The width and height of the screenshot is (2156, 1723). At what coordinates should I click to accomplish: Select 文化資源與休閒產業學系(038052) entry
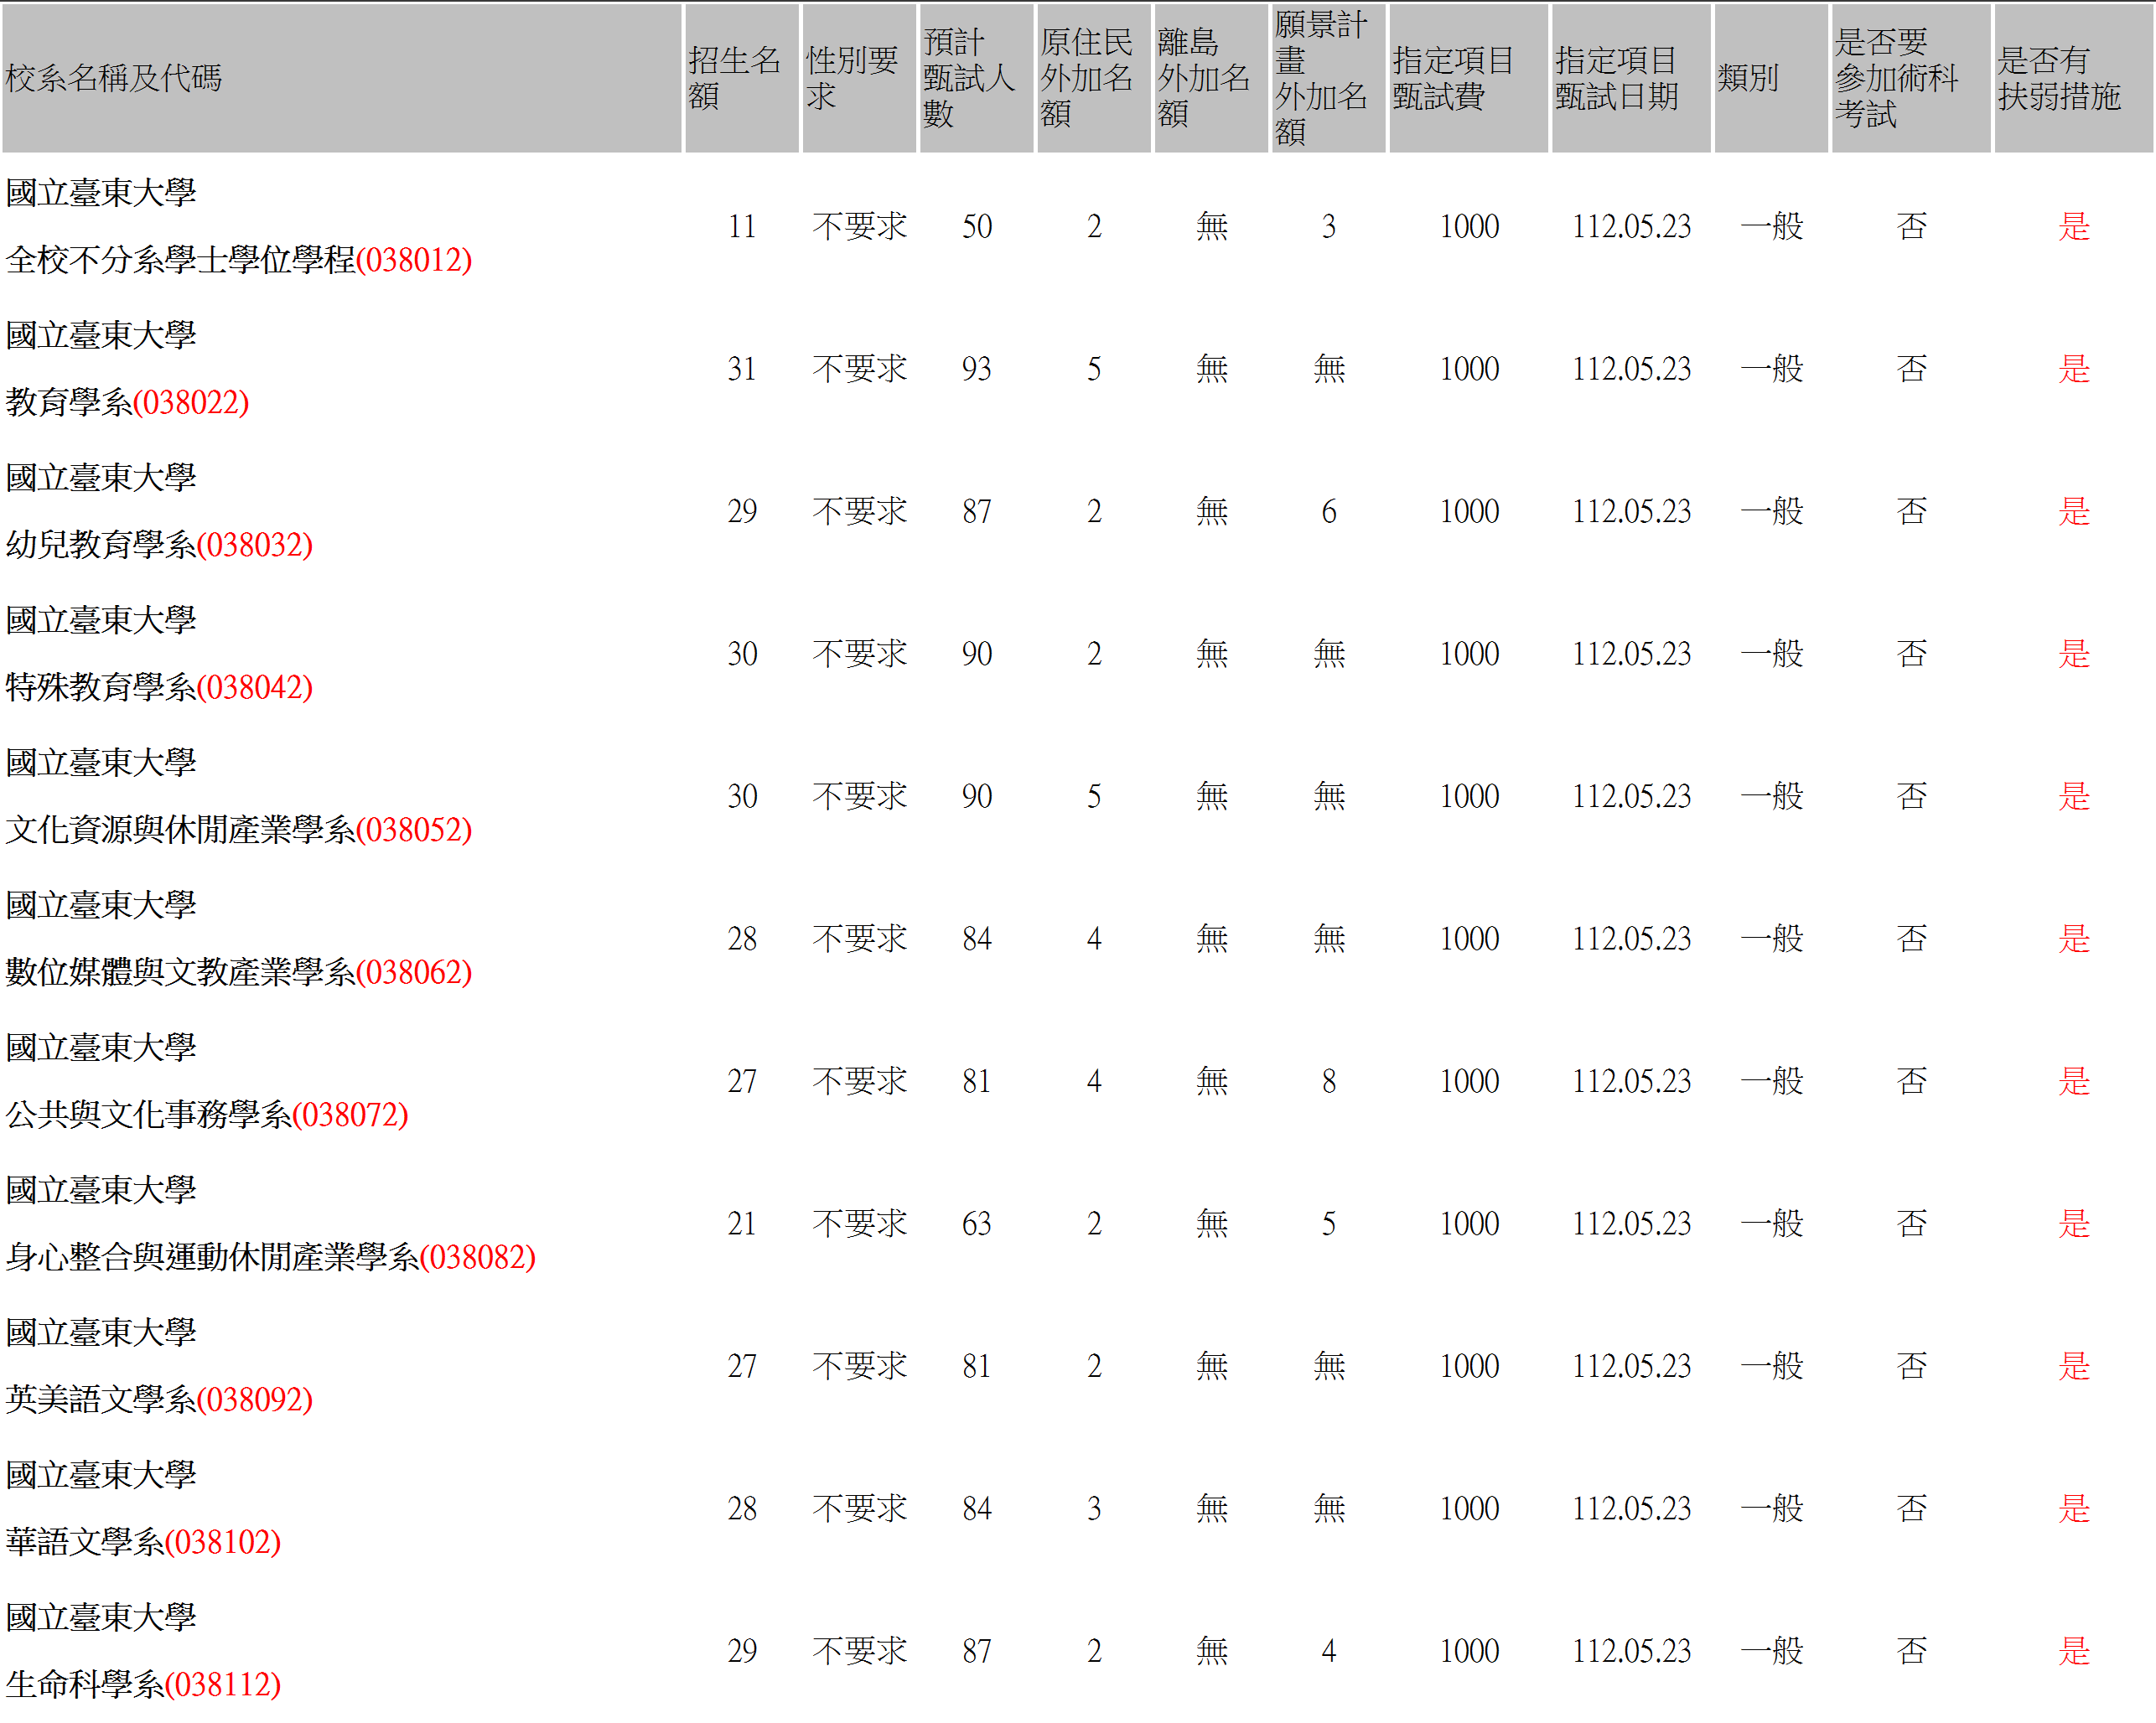(x=239, y=830)
